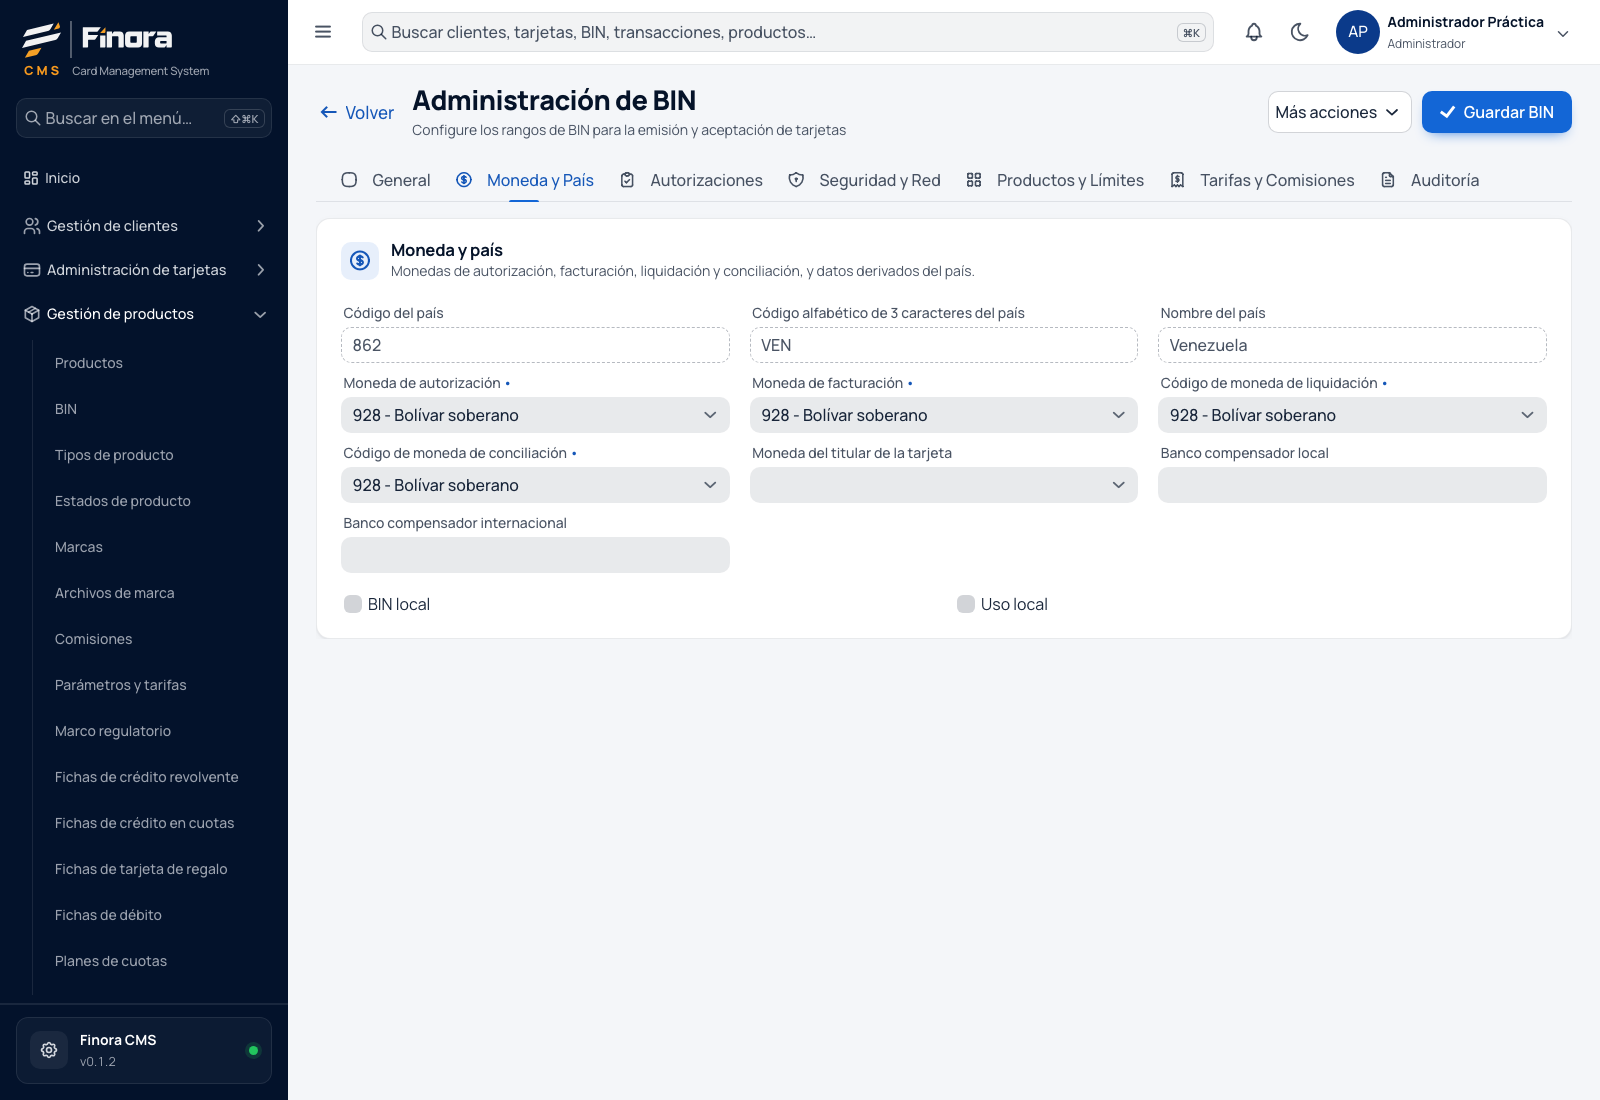This screenshot has height=1100, width=1600.
Task: Click the Buscar en el menú field
Action: click(x=144, y=118)
